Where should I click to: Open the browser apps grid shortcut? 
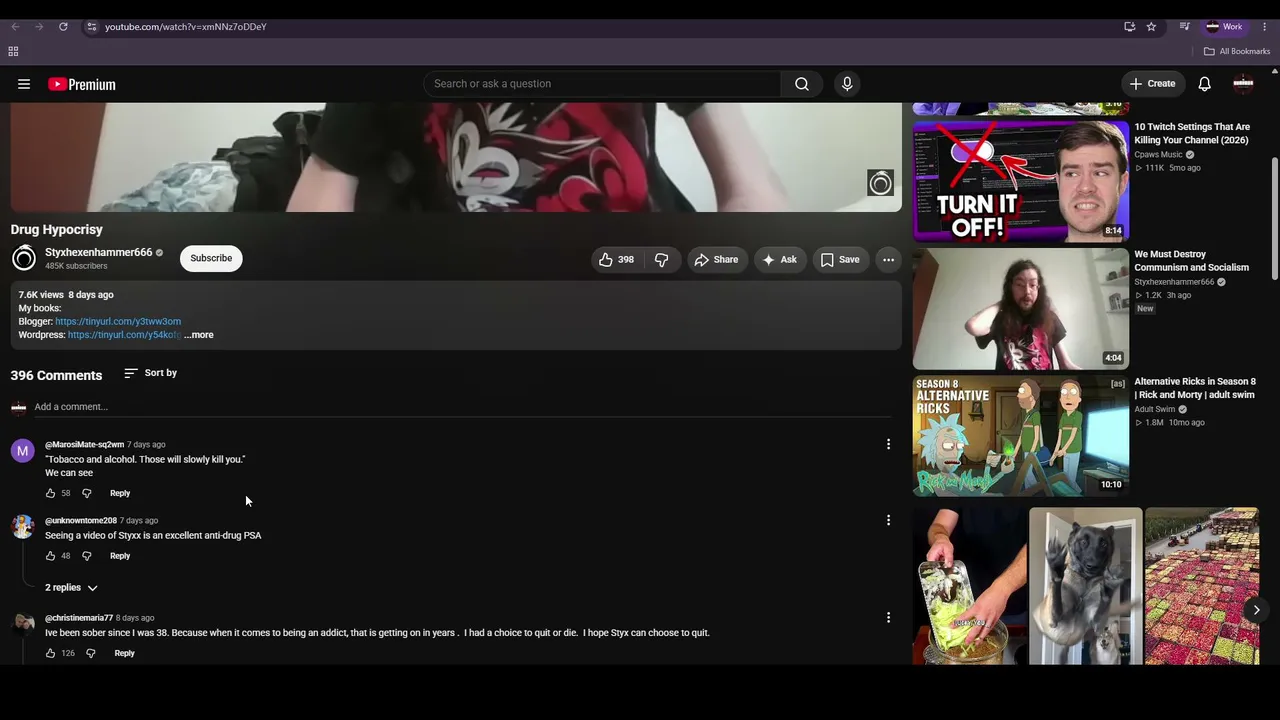[x=13, y=51]
